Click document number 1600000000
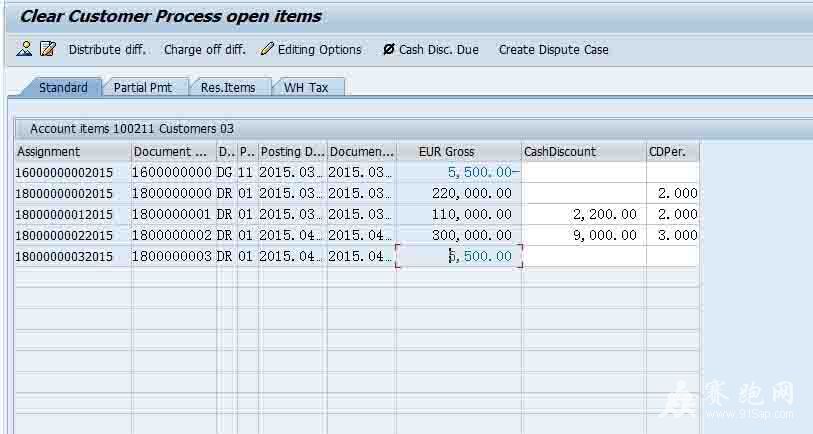 172,172
